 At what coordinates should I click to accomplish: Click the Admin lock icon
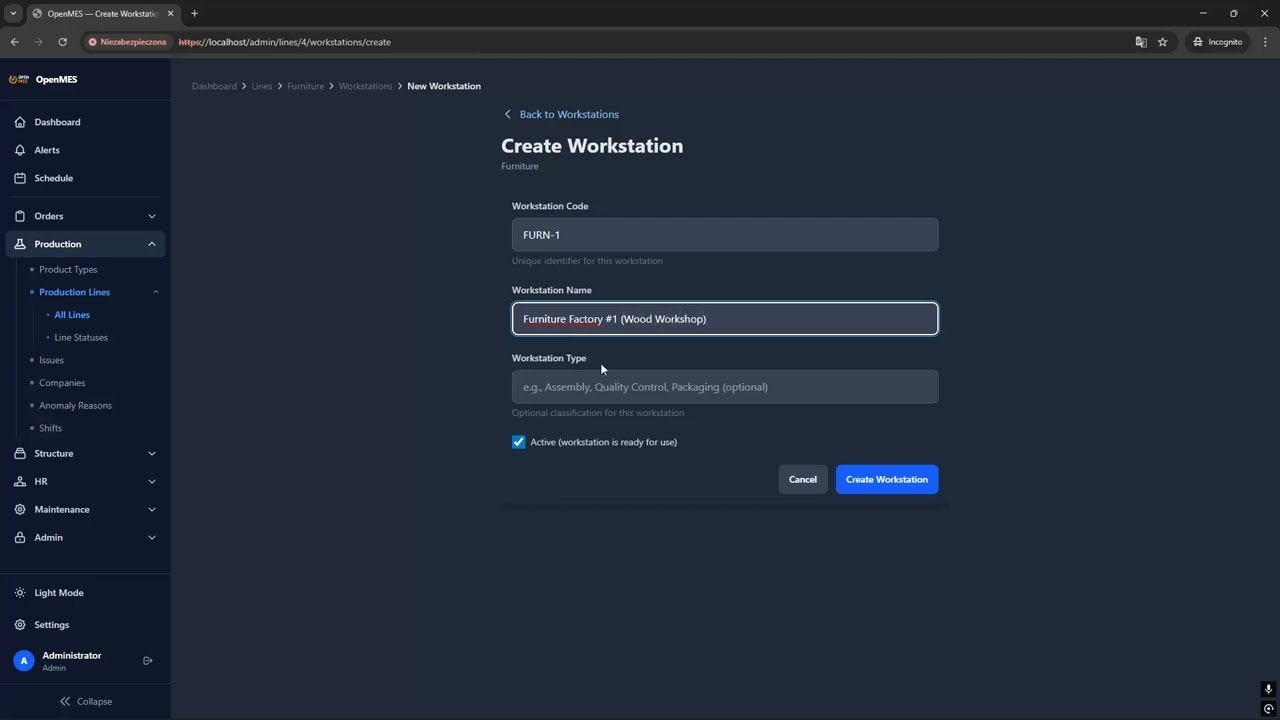(x=20, y=537)
